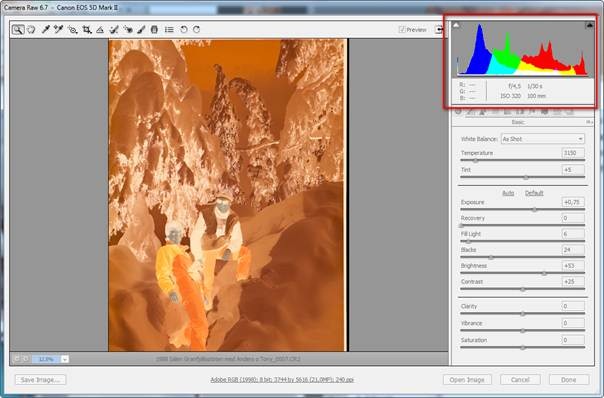Open the Basic panel options menu
Image resolution: width=604 pixels, height=398 pixels.
click(589, 122)
